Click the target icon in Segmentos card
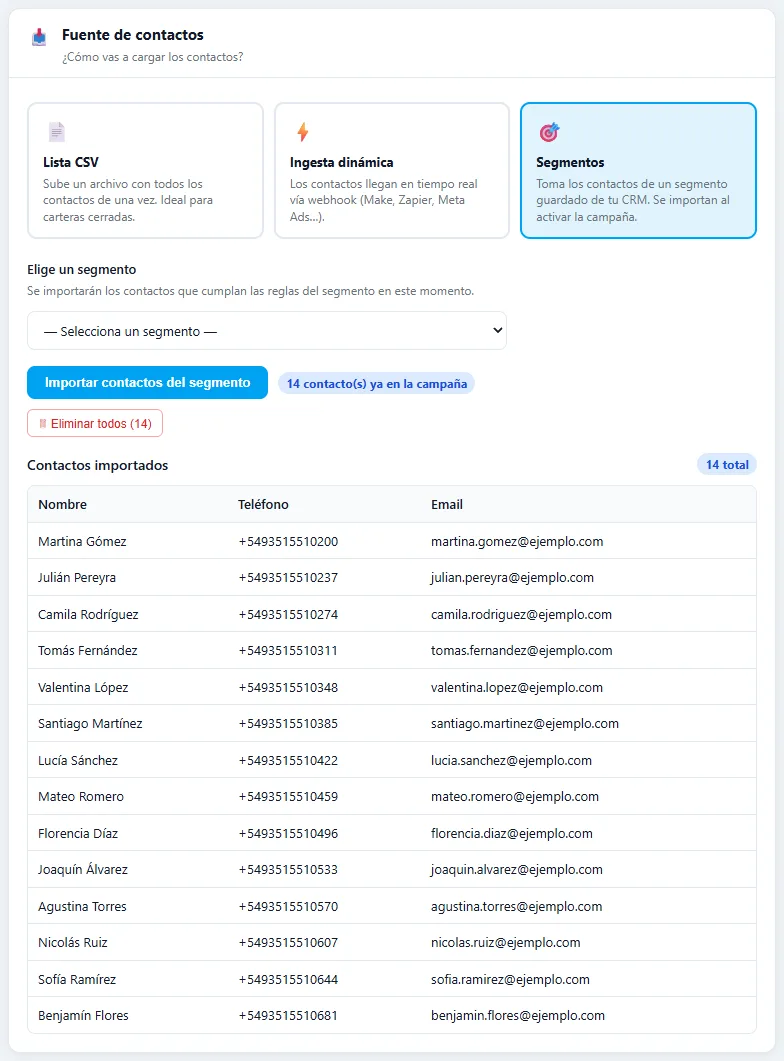 [x=549, y=132]
